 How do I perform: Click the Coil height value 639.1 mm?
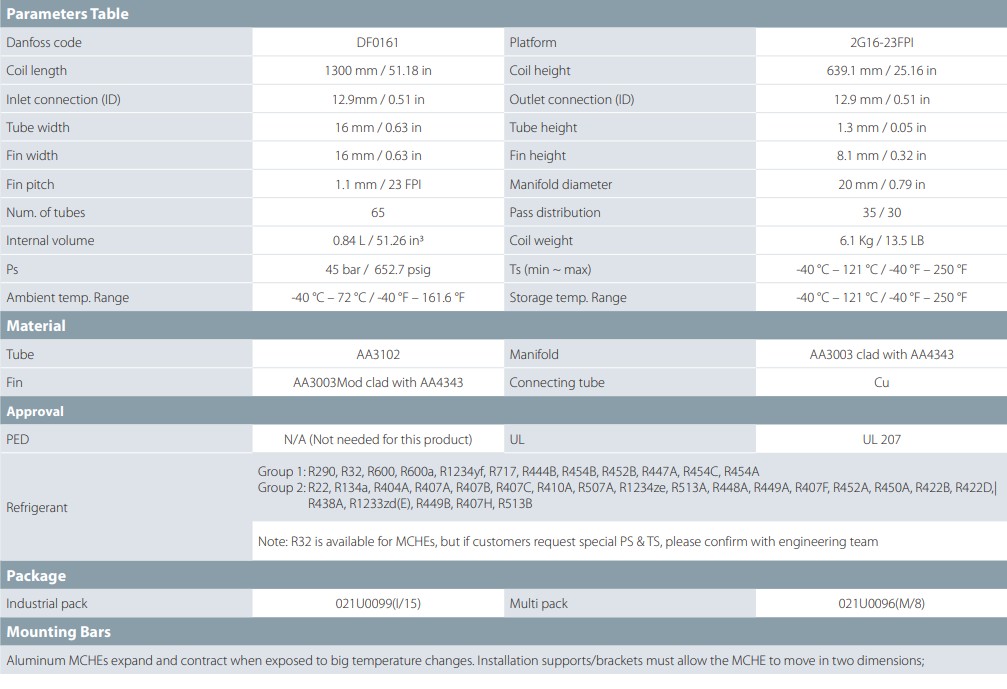point(854,71)
